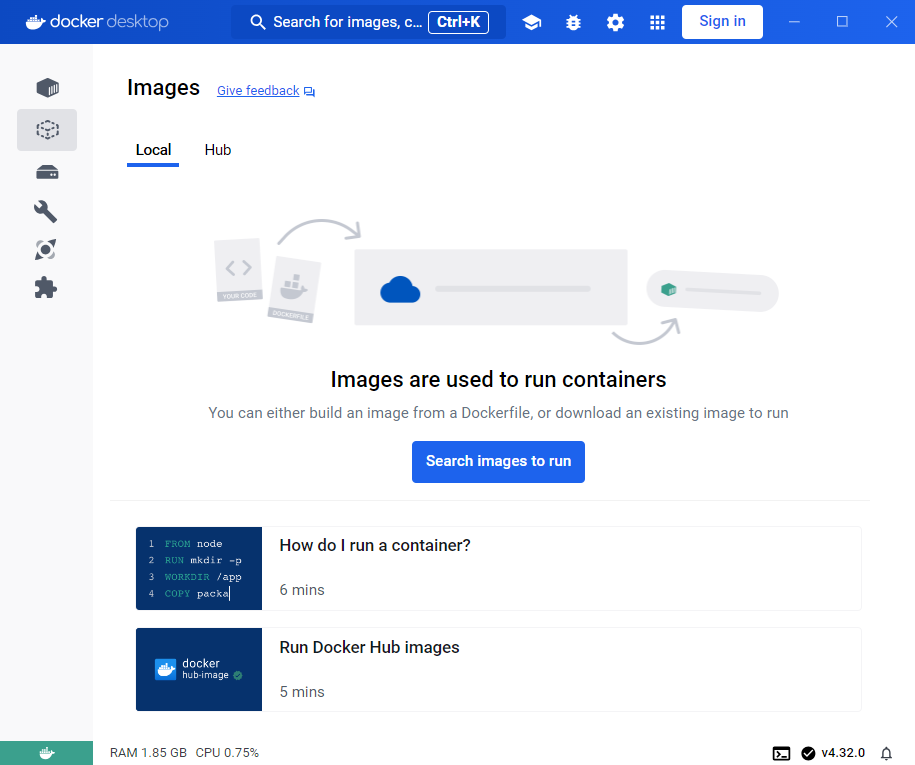Open Docker Scout from the sidebar
This screenshot has height=765, width=915.
coord(46,249)
